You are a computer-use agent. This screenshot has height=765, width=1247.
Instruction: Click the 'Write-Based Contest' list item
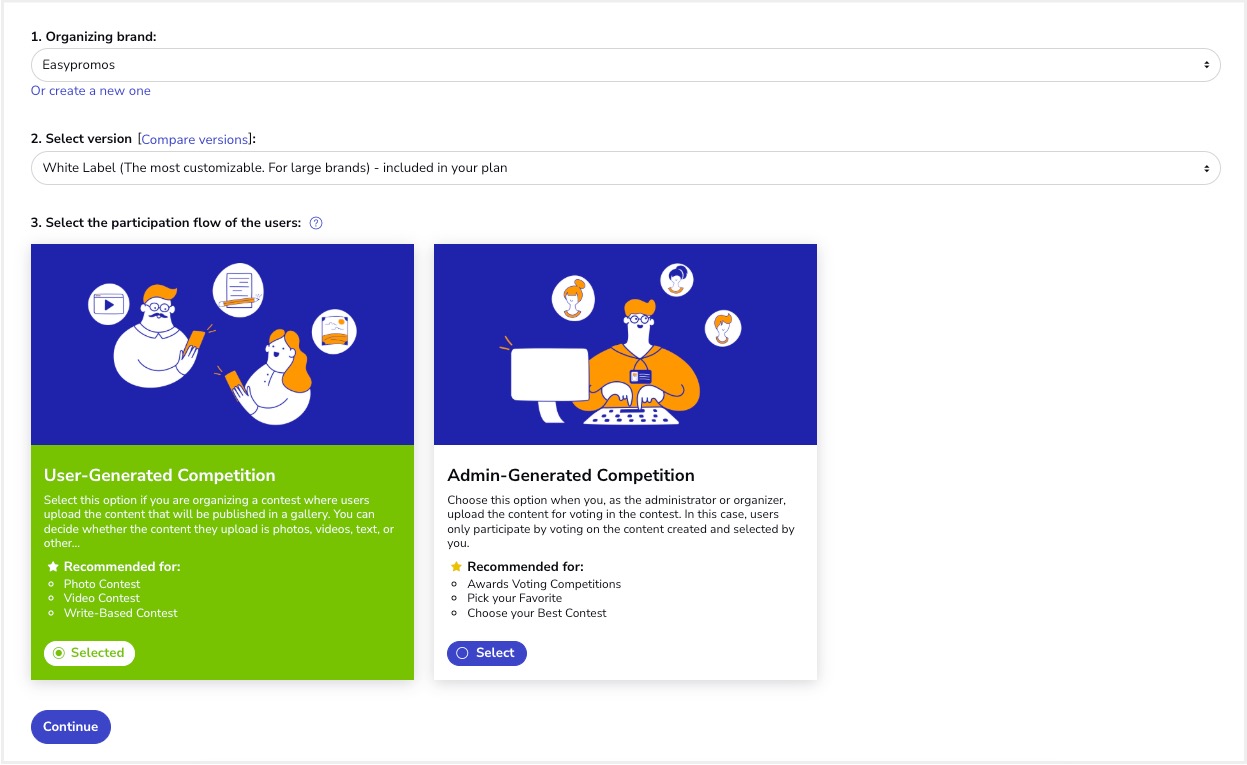121,613
